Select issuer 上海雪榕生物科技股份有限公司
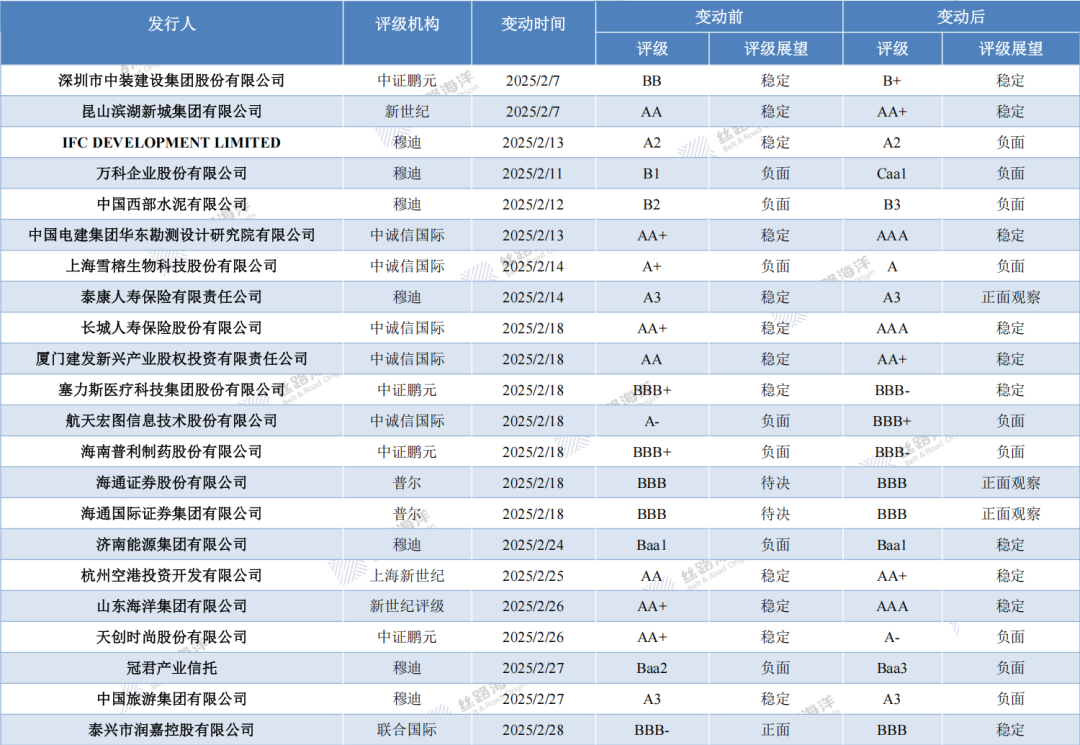 (172, 266)
